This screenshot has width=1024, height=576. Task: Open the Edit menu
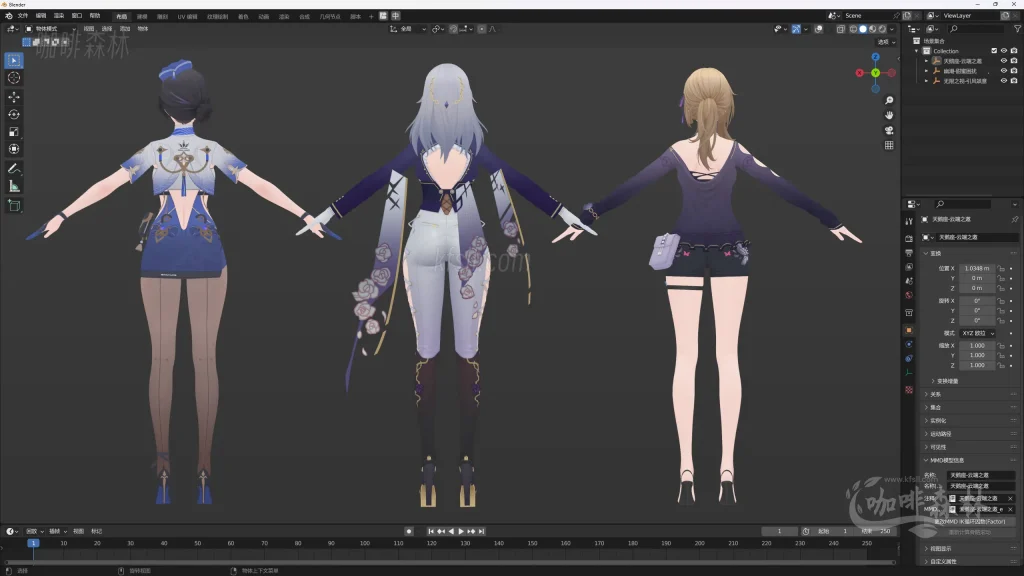click(41, 16)
